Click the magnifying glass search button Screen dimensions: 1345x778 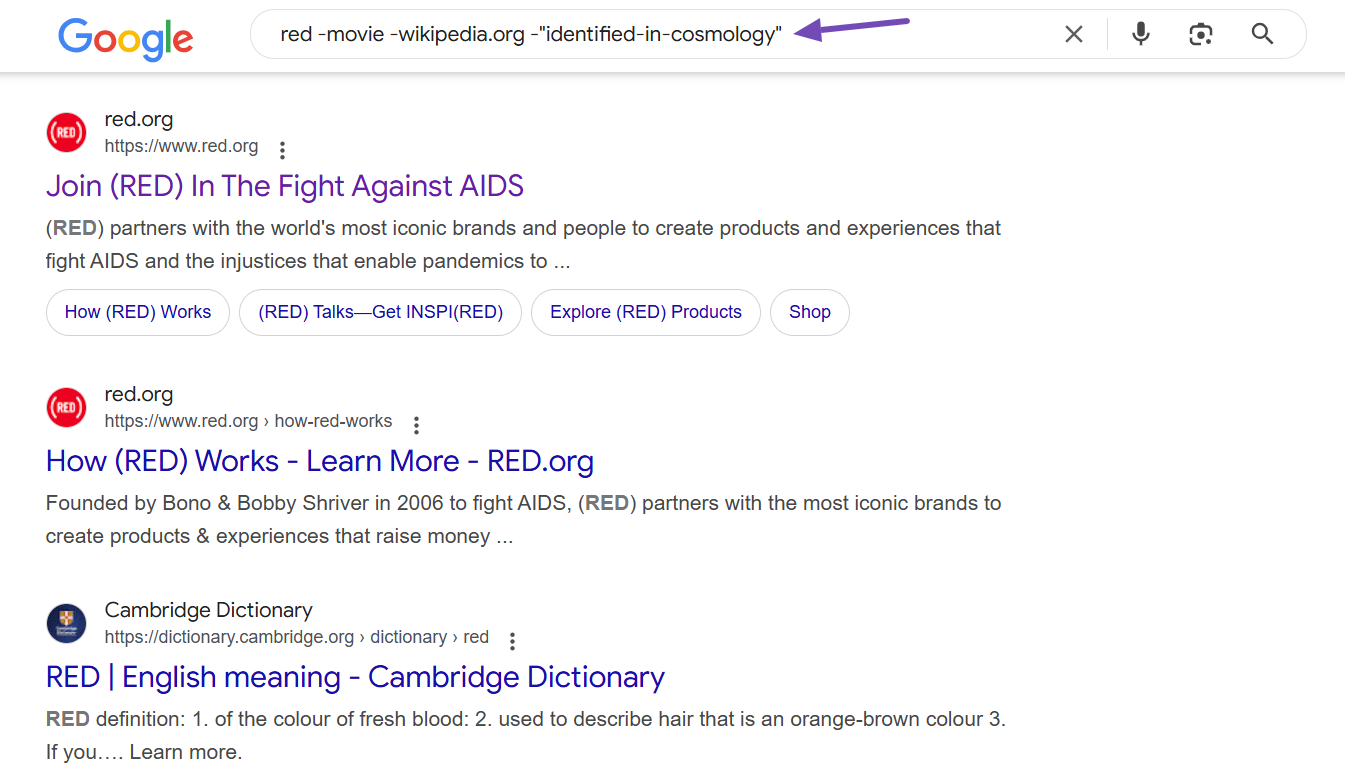click(x=1262, y=35)
